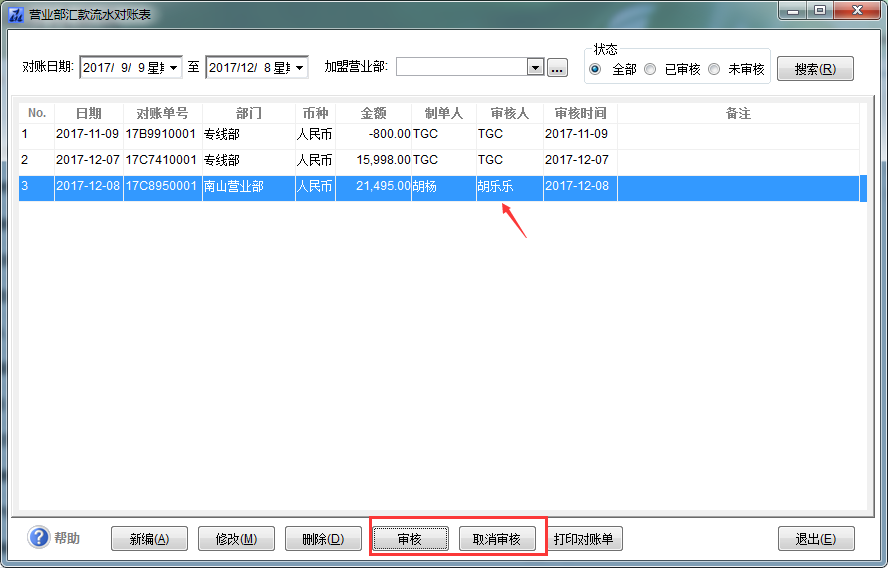Select the 未审核 status radio button
This screenshot has width=888, height=568.
[x=714, y=69]
